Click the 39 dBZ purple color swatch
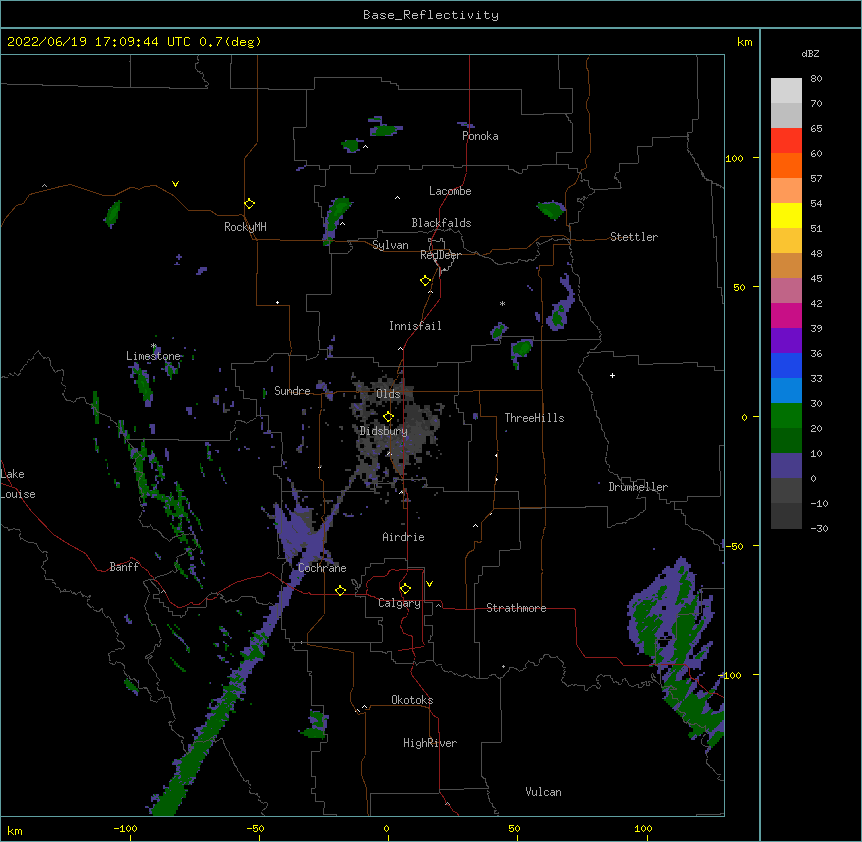The width and height of the screenshot is (862, 842). (786, 340)
